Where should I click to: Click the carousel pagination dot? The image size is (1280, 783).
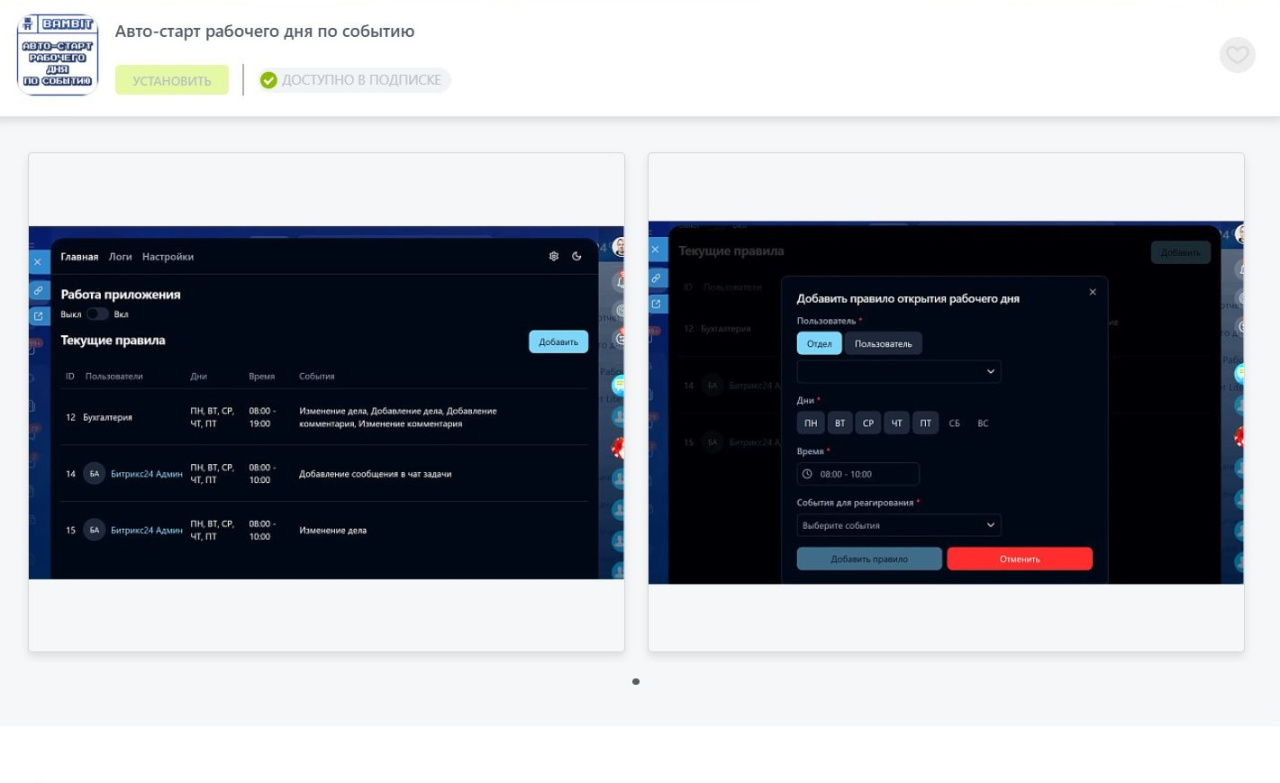pos(636,681)
